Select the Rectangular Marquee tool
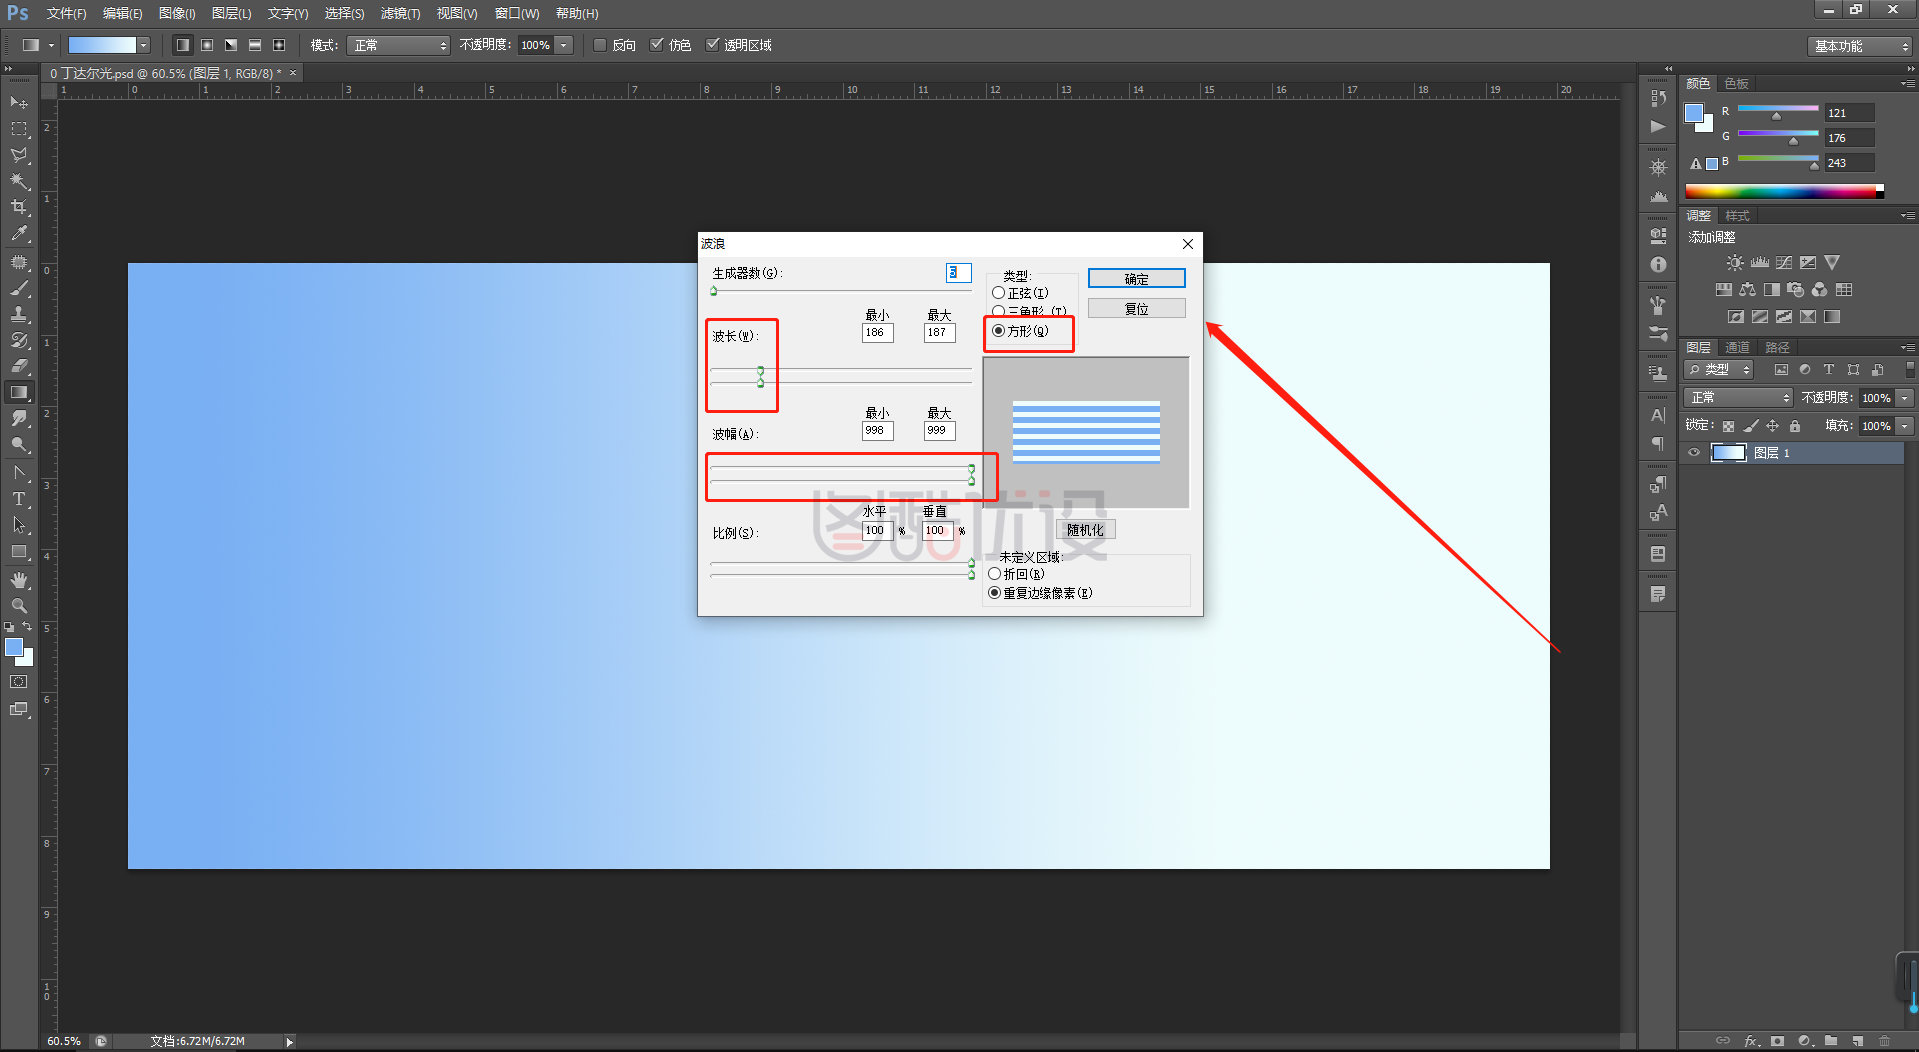 pos(19,129)
